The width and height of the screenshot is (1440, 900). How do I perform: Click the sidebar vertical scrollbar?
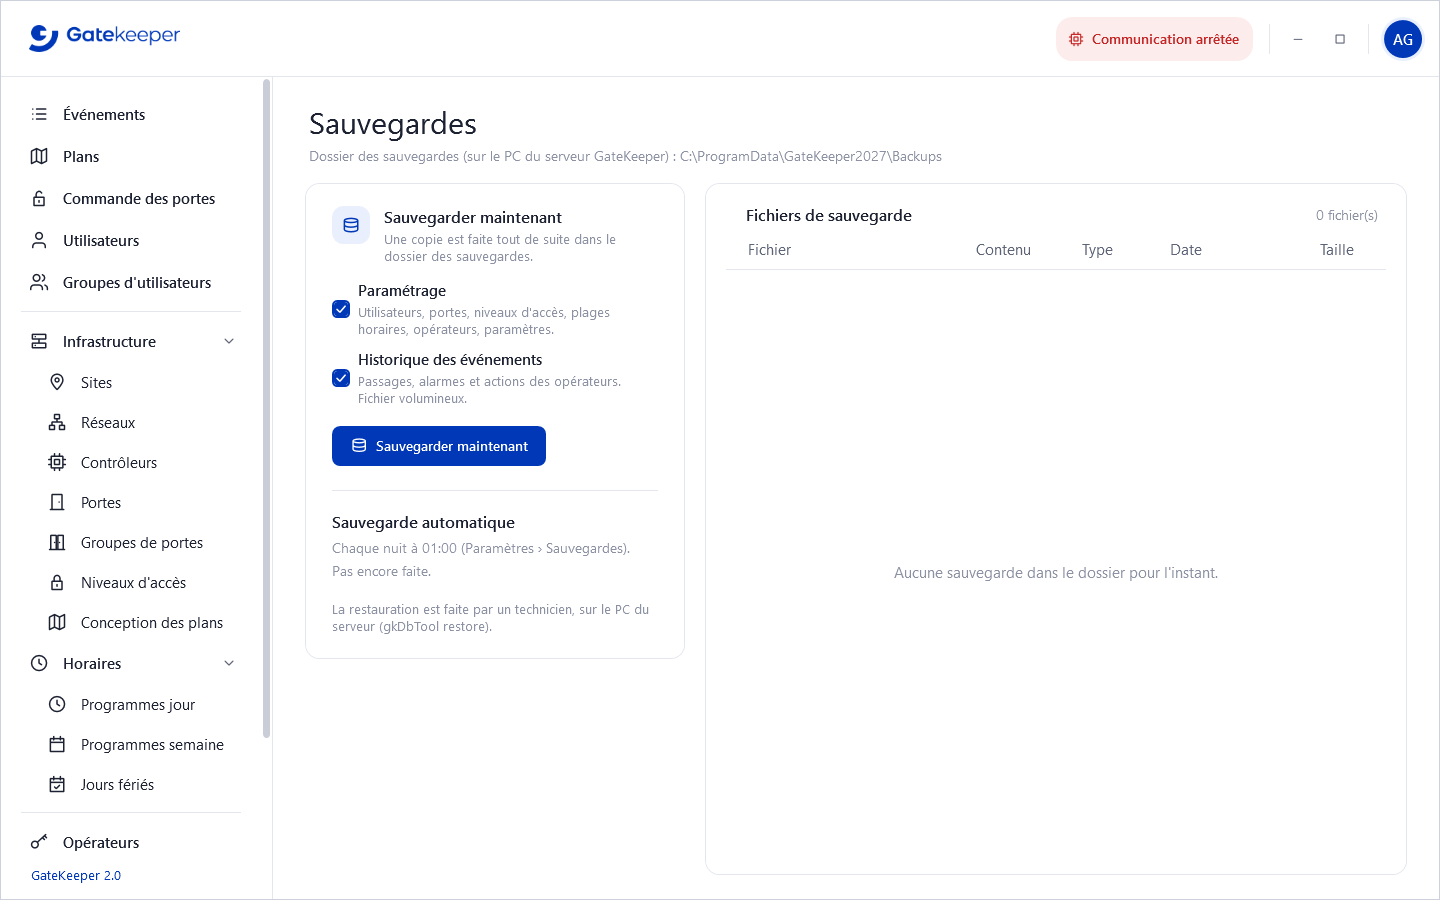266,408
